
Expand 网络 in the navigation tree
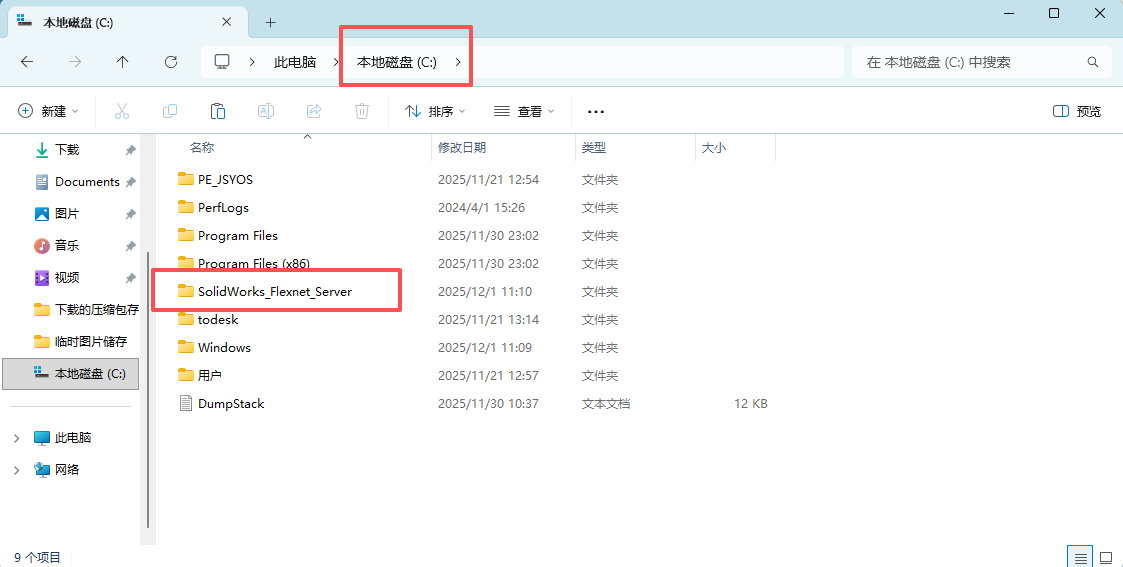click(x=16, y=470)
